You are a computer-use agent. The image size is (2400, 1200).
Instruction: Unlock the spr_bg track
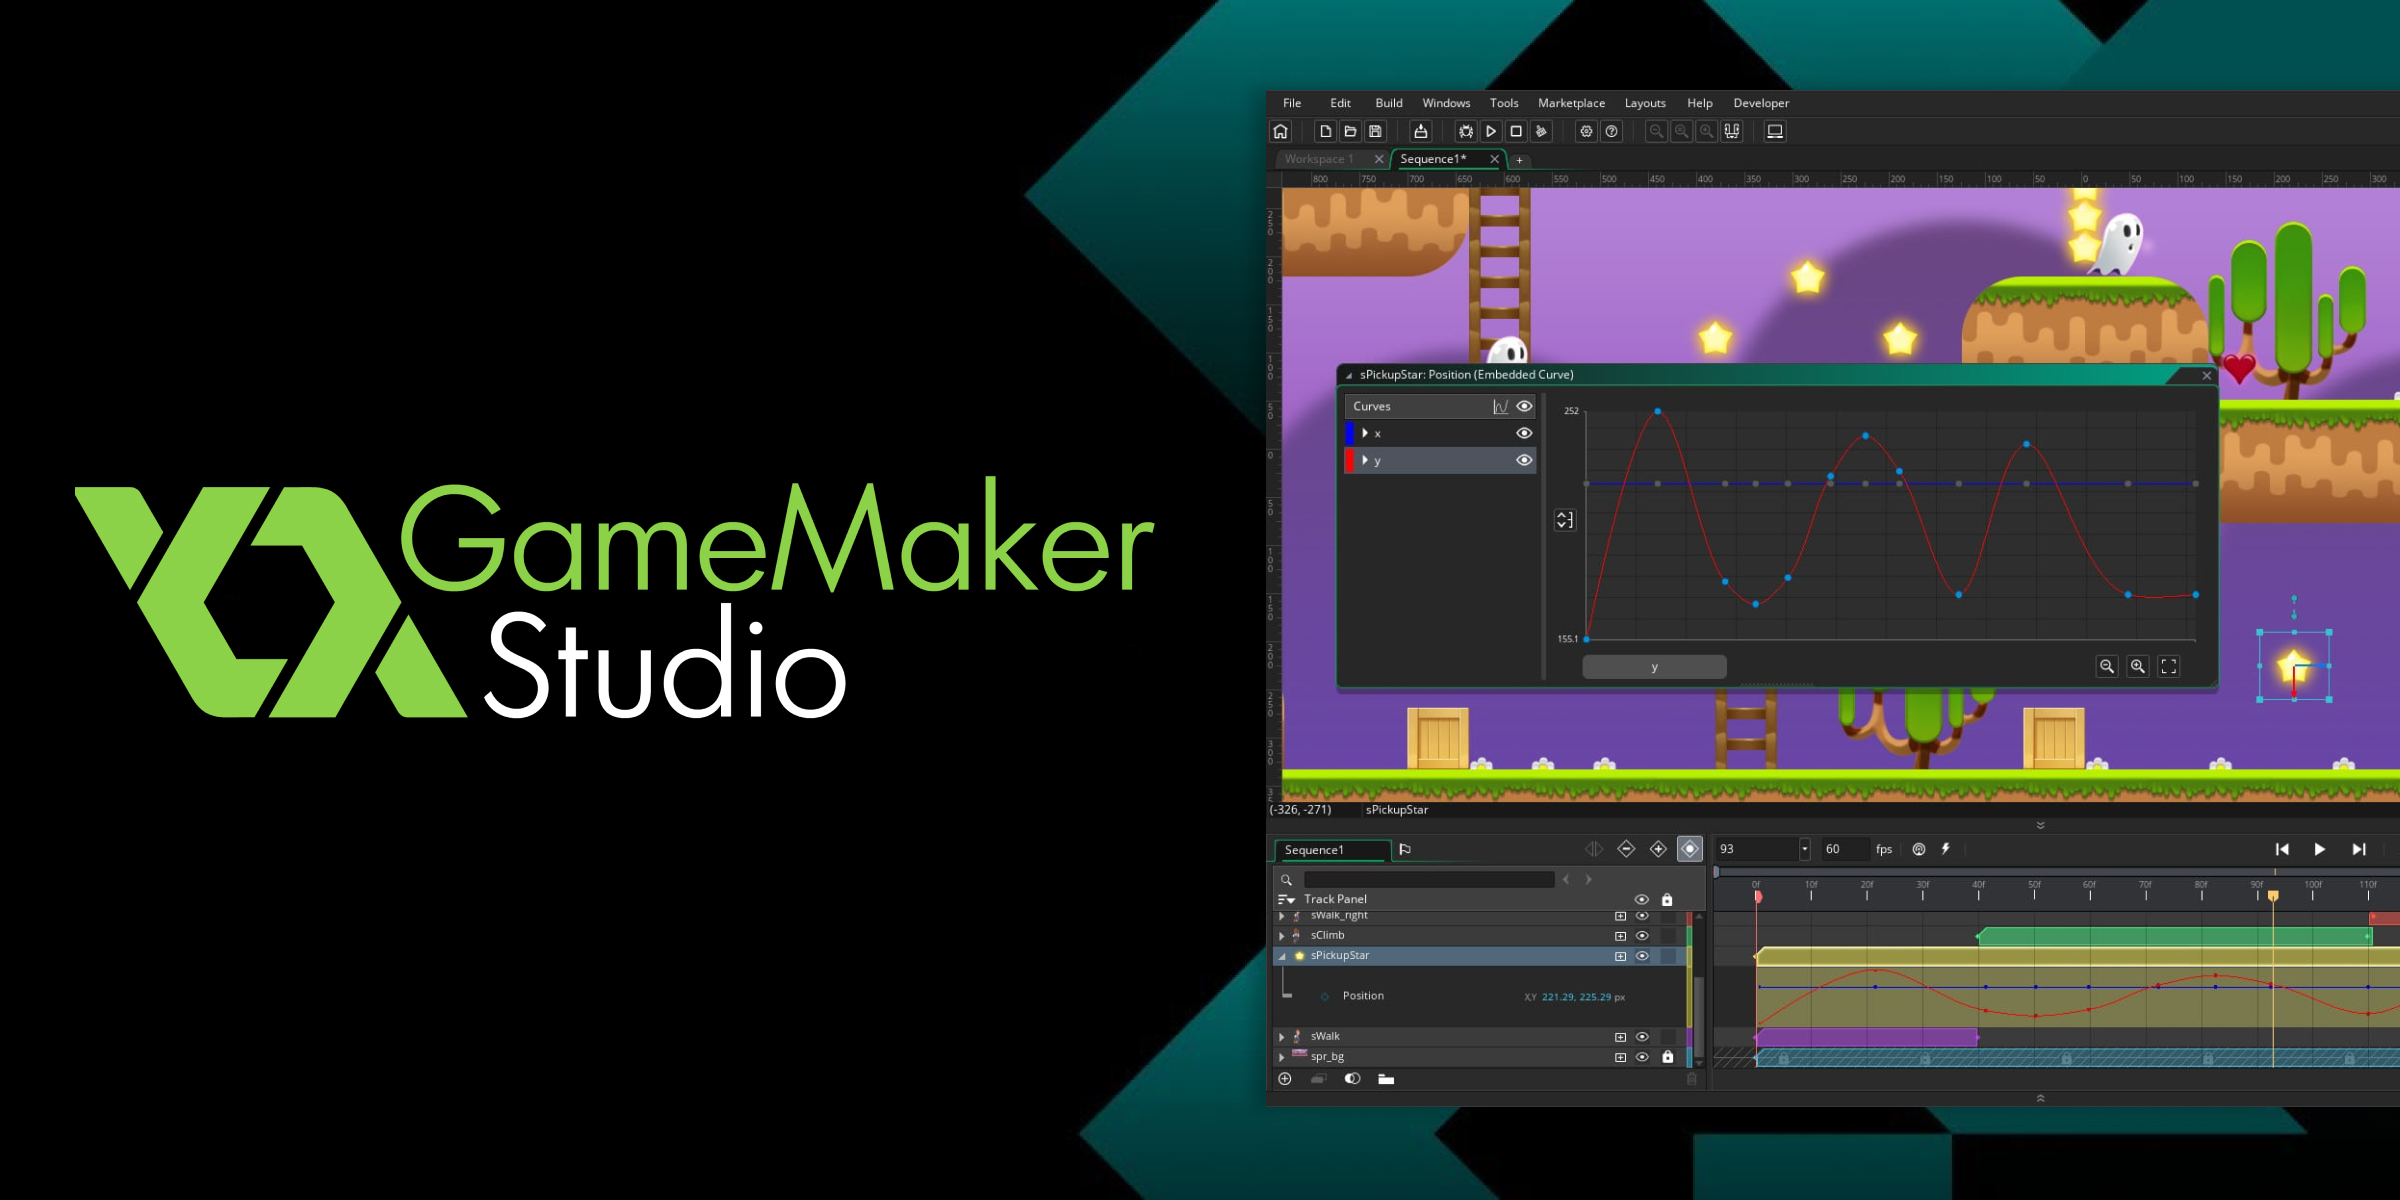click(1668, 1057)
